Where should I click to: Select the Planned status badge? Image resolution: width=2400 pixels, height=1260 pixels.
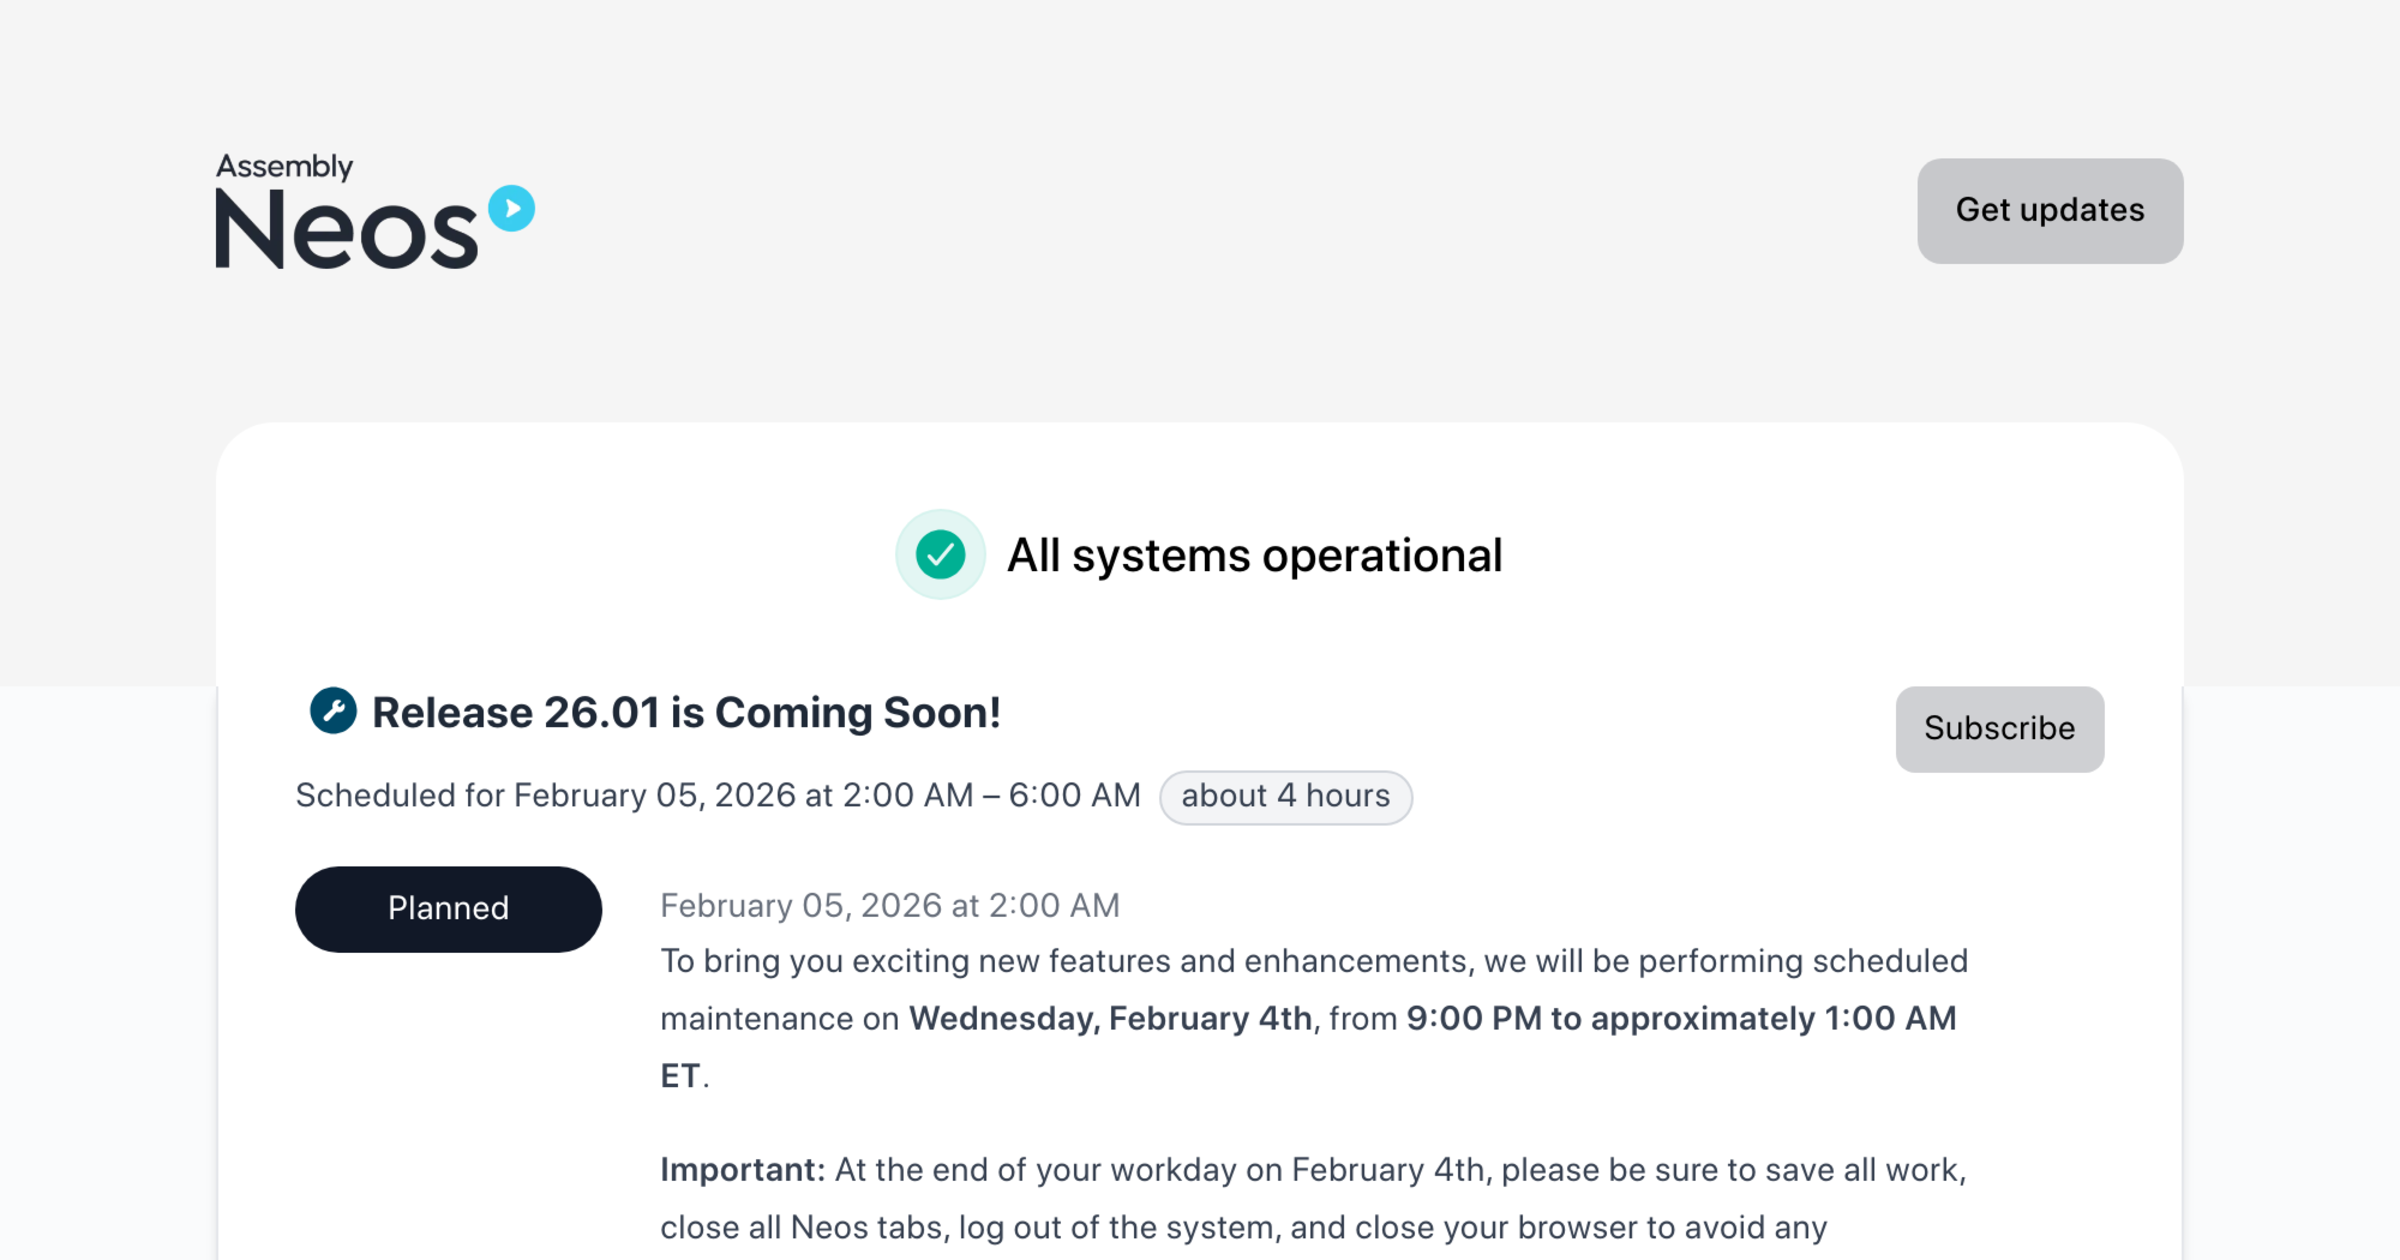click(448, 909)
